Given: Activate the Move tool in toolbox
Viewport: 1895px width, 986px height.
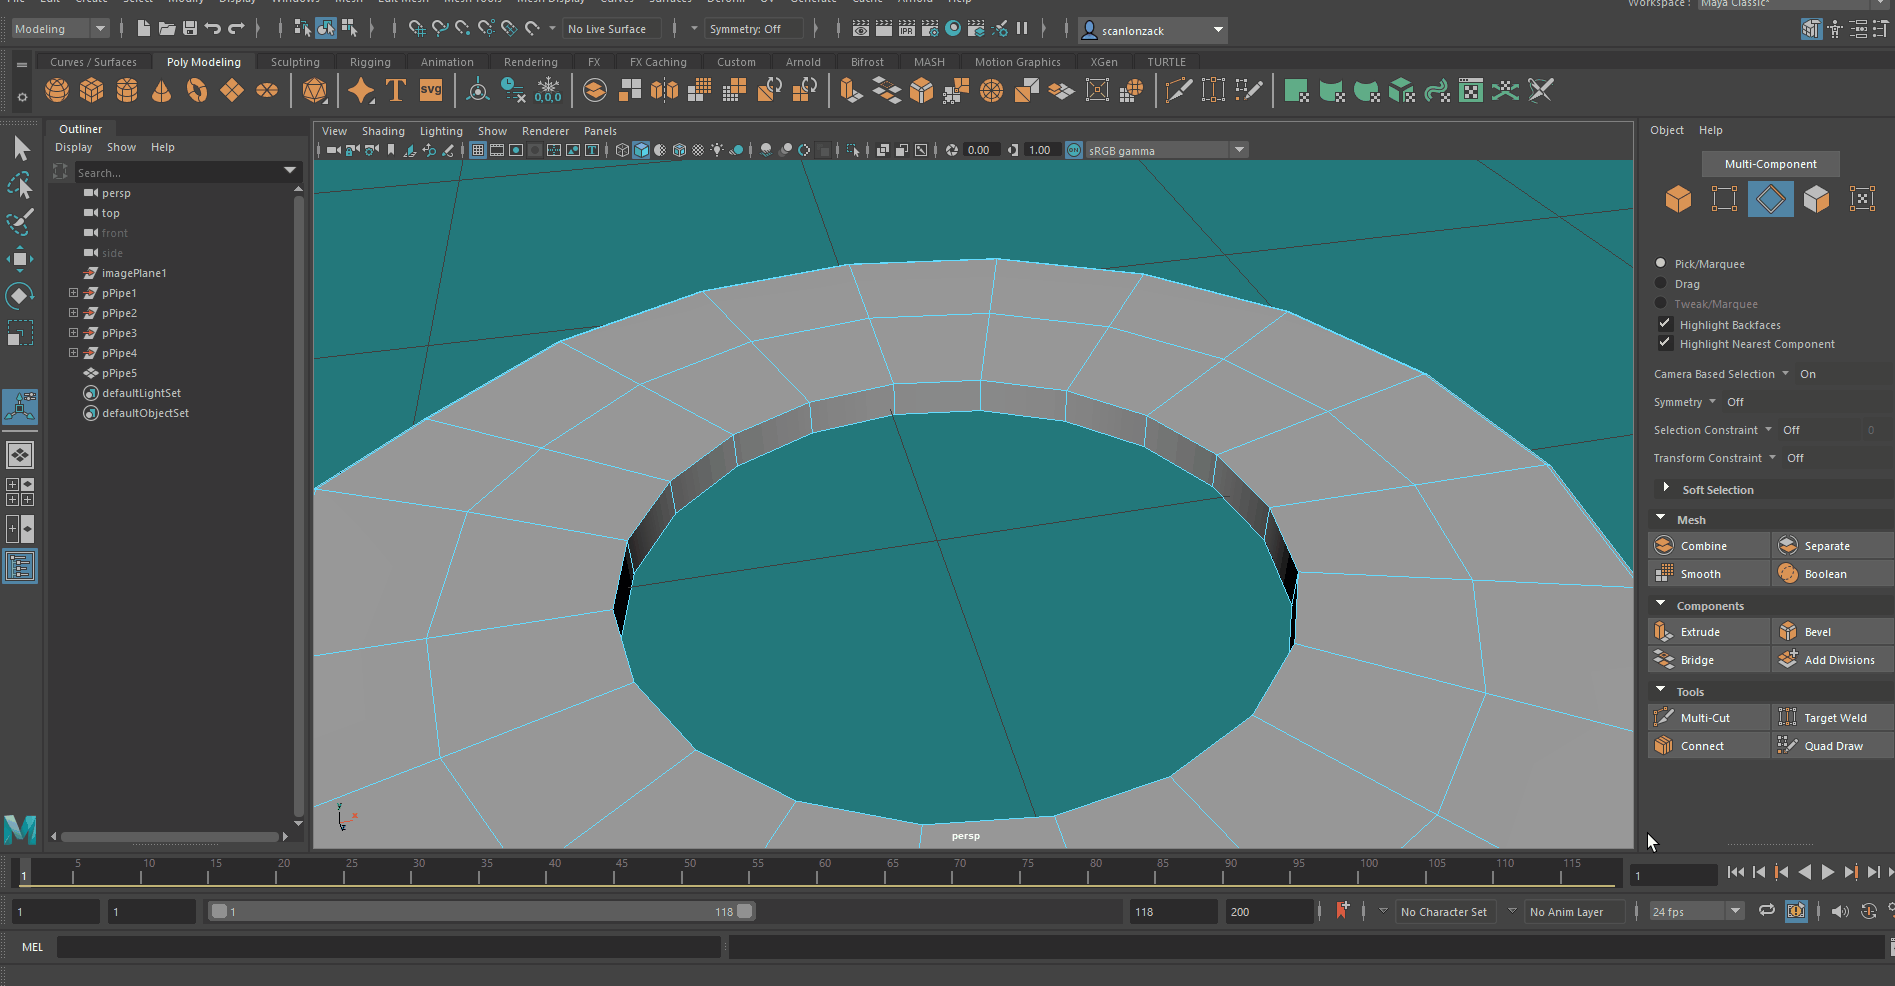Looking at the screenshot, I should [x=20, y=259].
